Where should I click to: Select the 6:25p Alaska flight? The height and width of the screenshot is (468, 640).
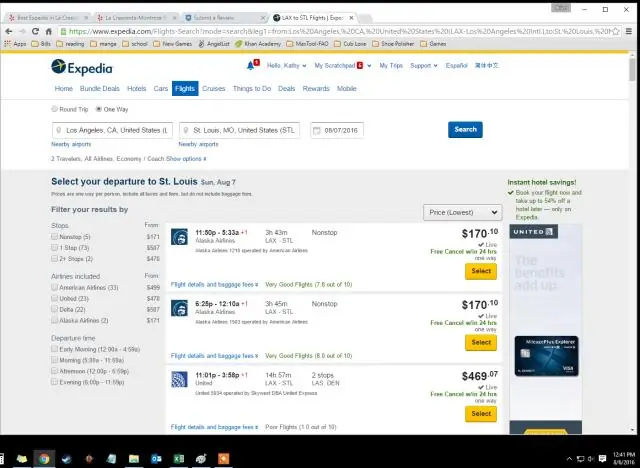click(x=481, y=343)
